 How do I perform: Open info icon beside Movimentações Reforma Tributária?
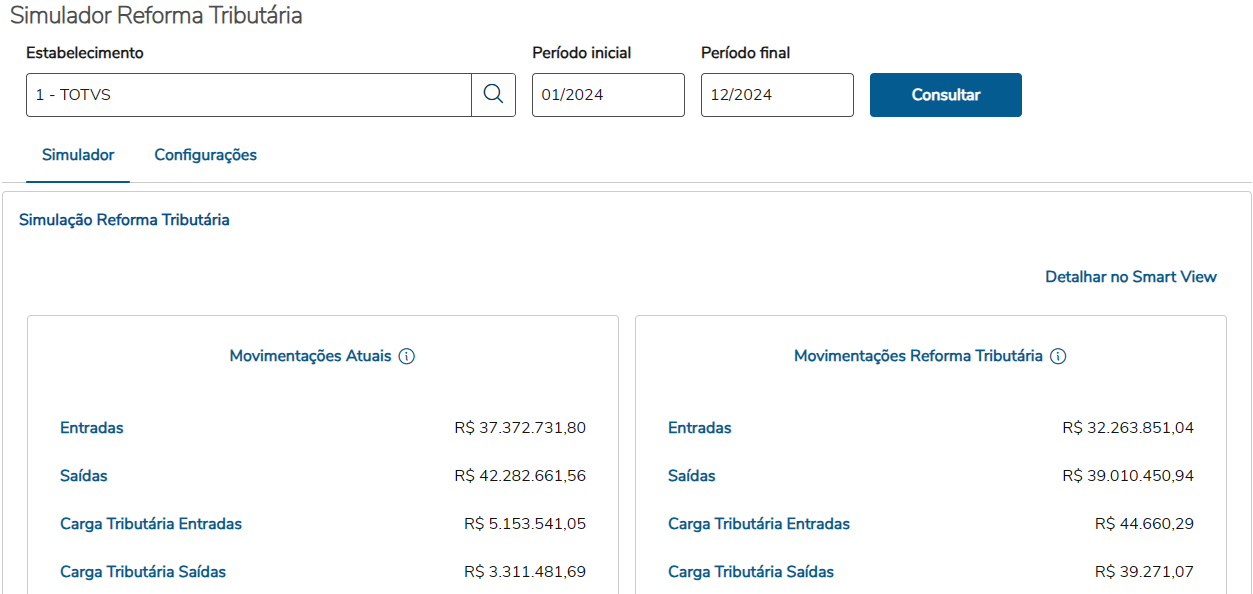(1058, 357)
